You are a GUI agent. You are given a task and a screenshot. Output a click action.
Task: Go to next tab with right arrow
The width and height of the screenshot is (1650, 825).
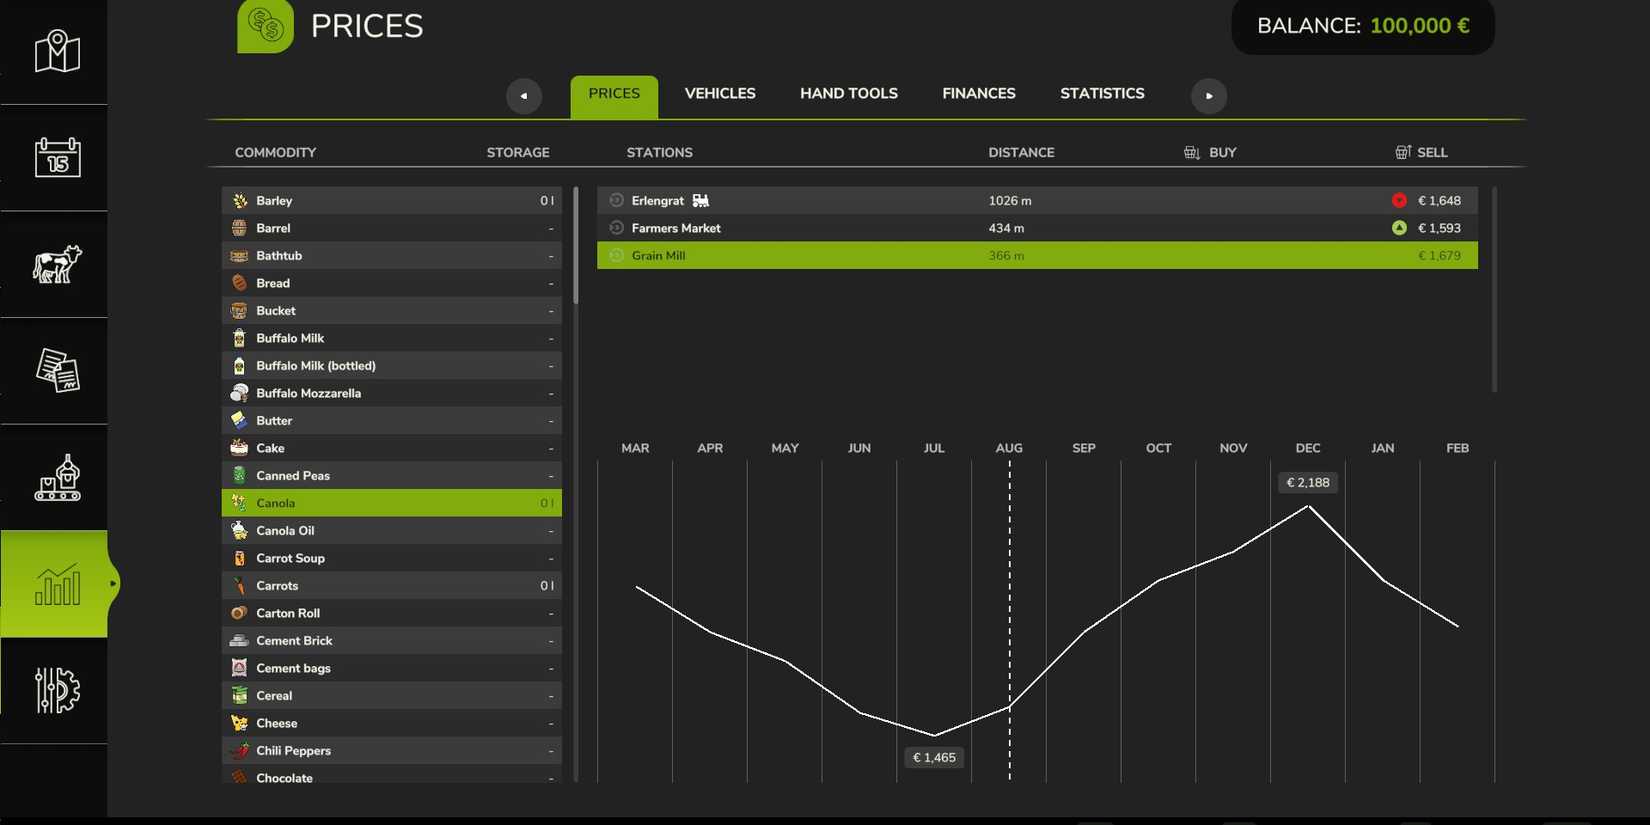(1208, 96)
